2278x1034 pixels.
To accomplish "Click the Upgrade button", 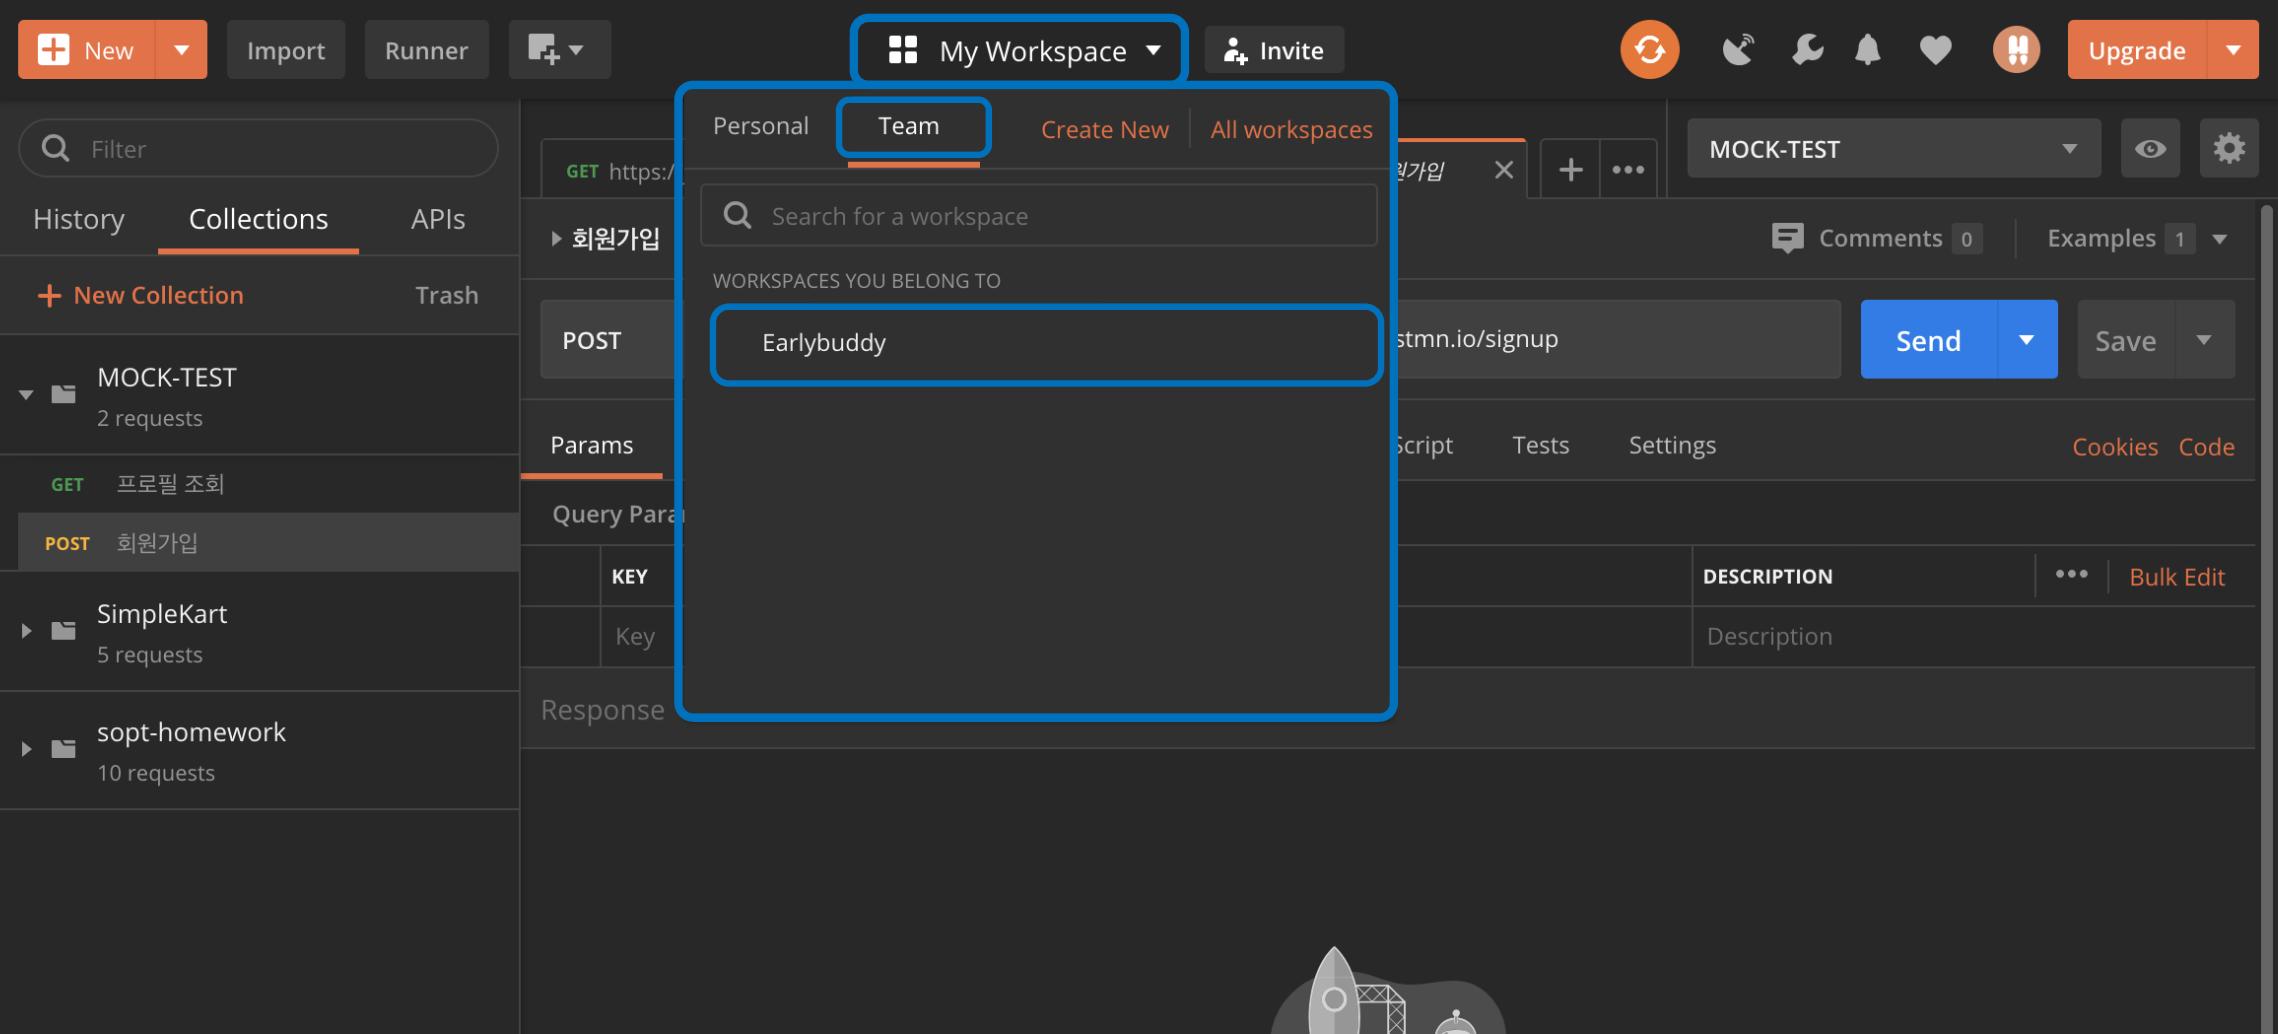I will (2136, 49).
